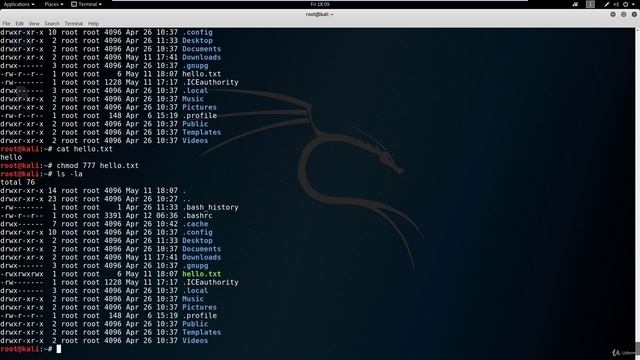Click the .bash_history filename
640x360 pixels.
(x=210, y=207)
